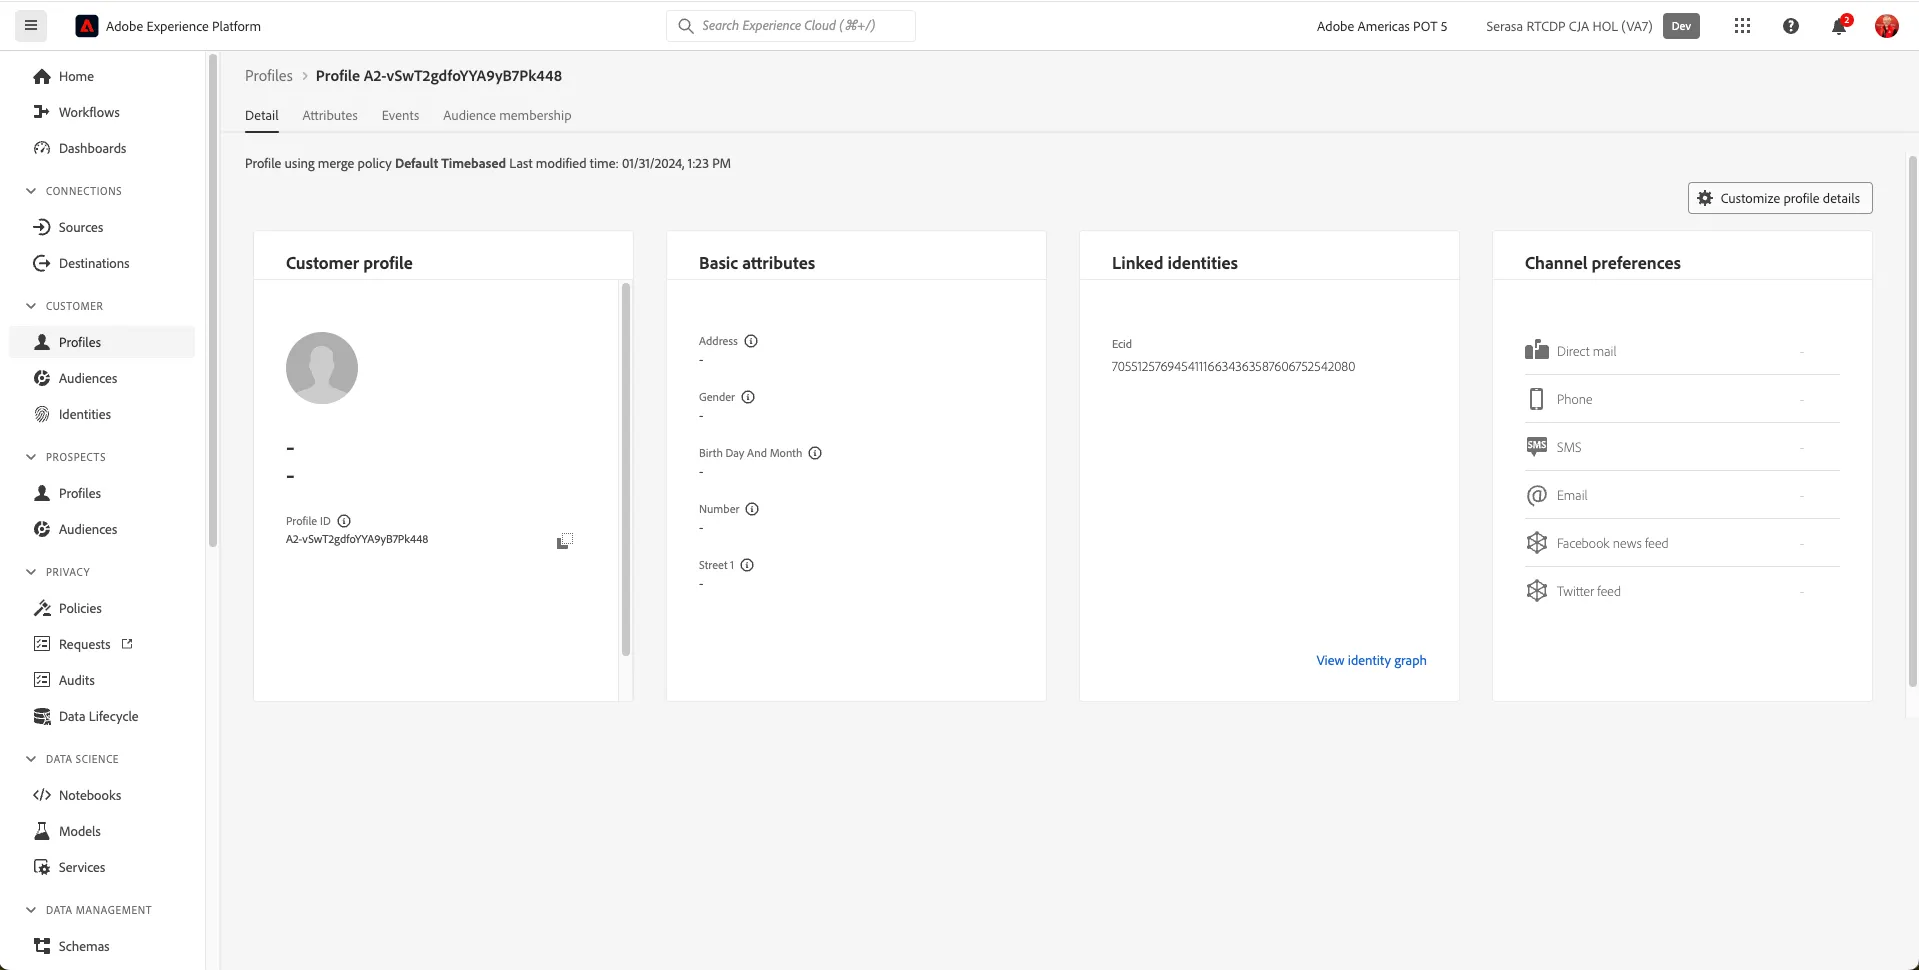The width and height of the screenshot is (1919, 970).
Task: Show info for Profile ID field
Action: coord(344,521)
